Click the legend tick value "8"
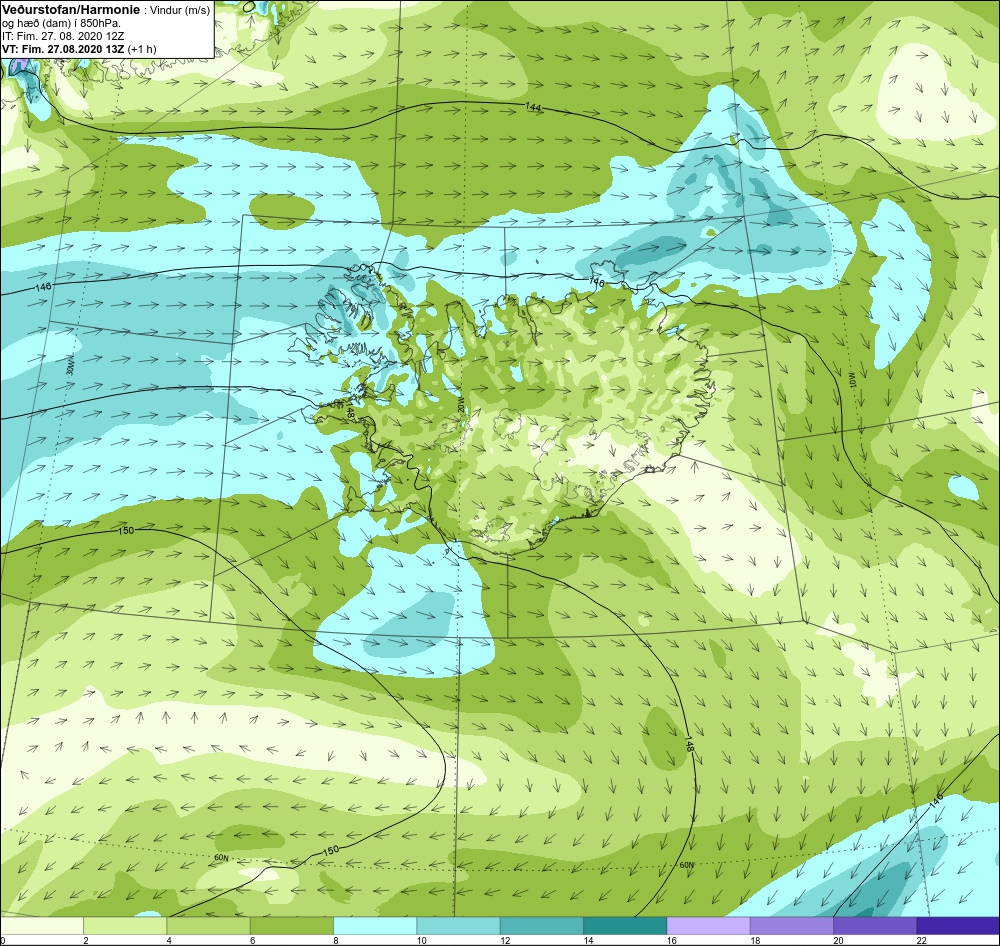The width and height of the screenshot is (1000, 946). (335, 940)
